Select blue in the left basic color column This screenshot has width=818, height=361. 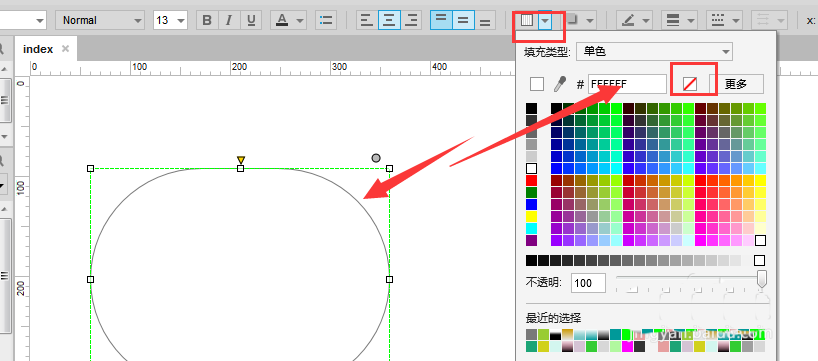(532, 204)
